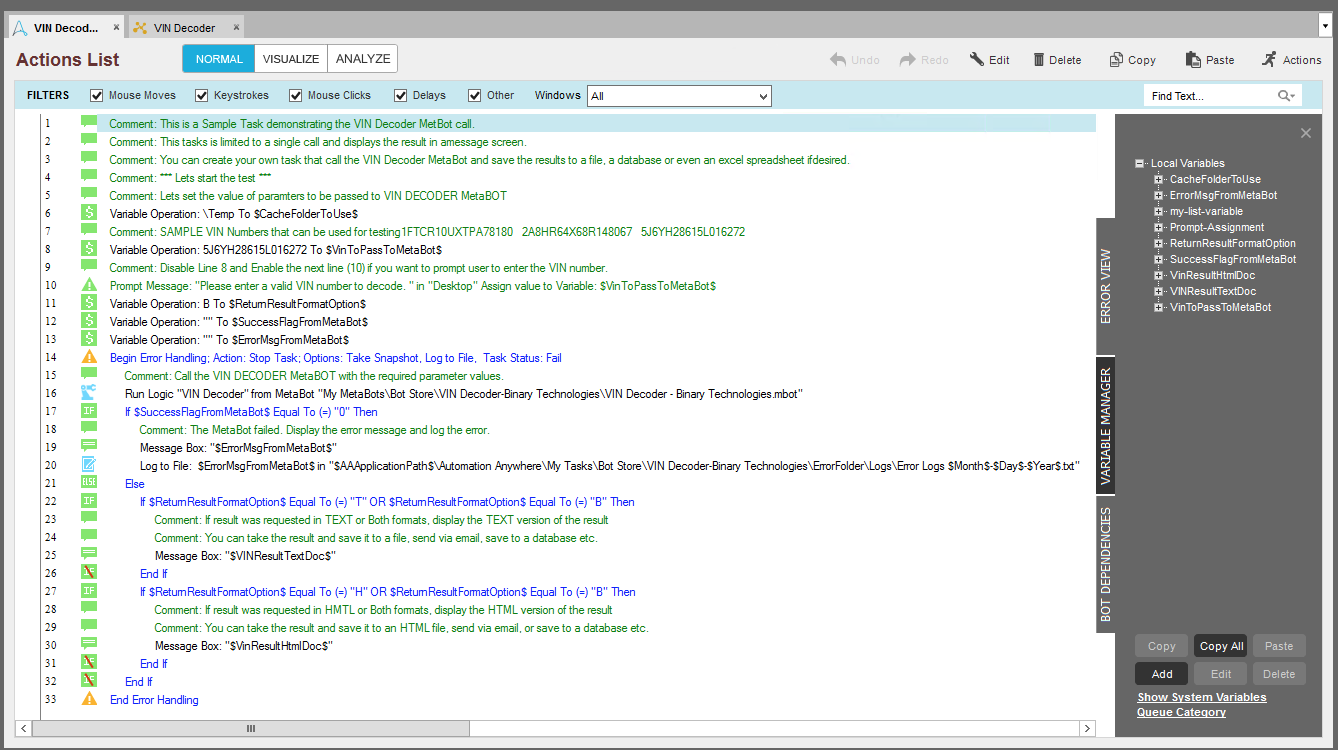Click the Log to File icon on line 20
Image resolution: width=1338 pixels, height=750 pixels.
tap(89, 466)
